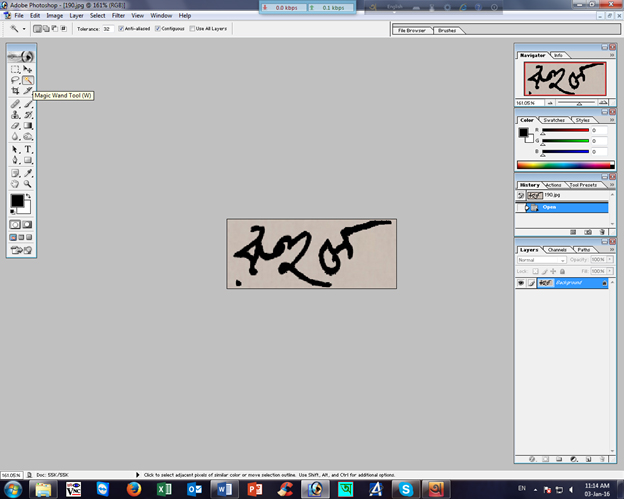Viewport: 624px width, 499px height.
Task: Switch to the Actions tab
Action: pos(553,185)
